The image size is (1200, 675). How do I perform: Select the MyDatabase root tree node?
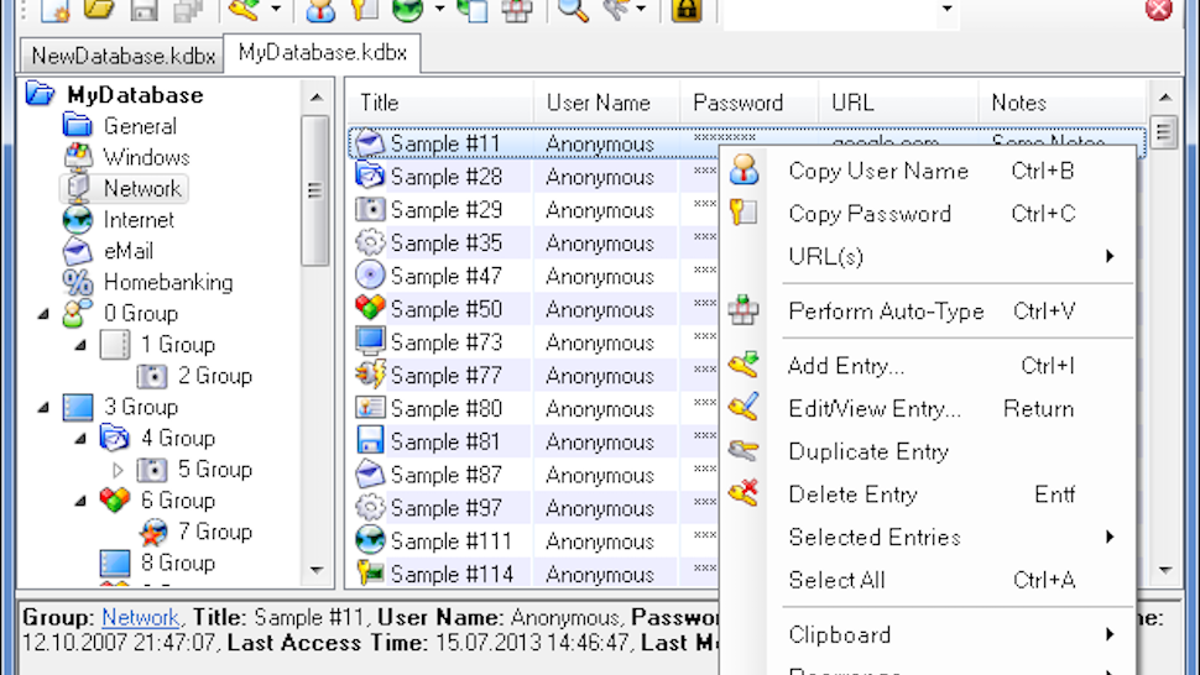coord(134,95)
